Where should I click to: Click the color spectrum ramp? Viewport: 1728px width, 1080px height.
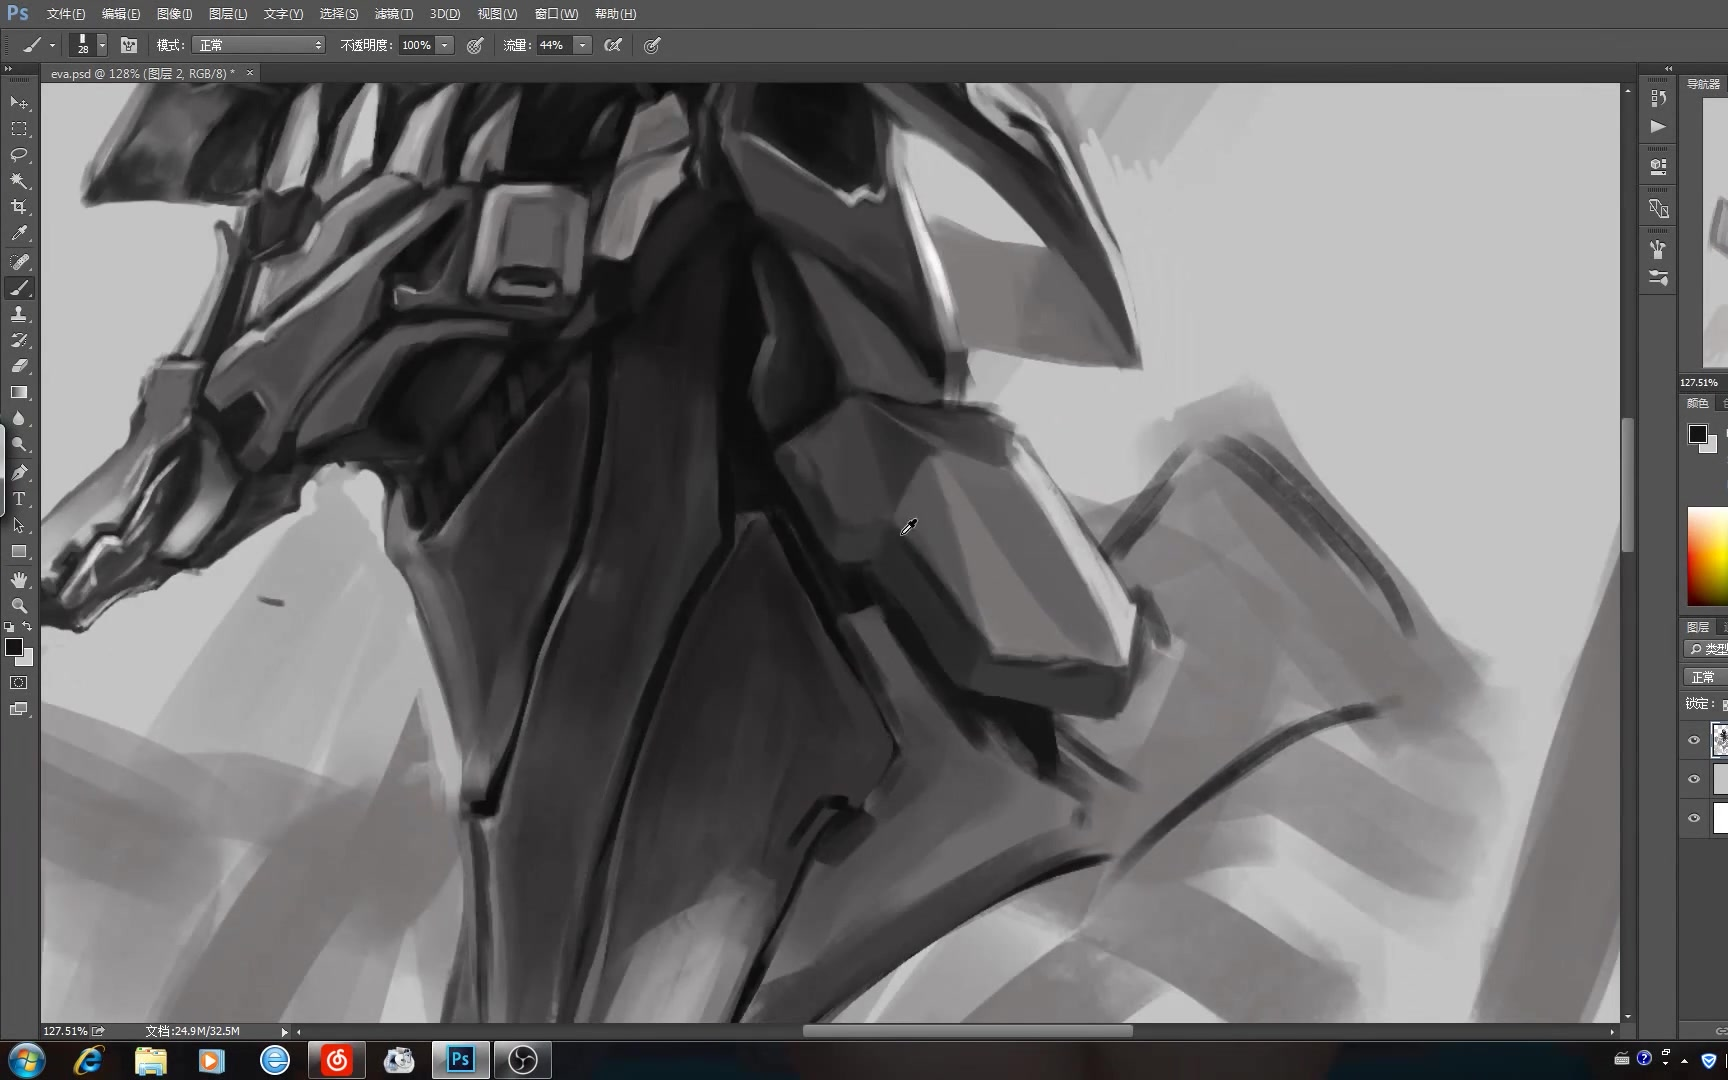click(1708, 556)
